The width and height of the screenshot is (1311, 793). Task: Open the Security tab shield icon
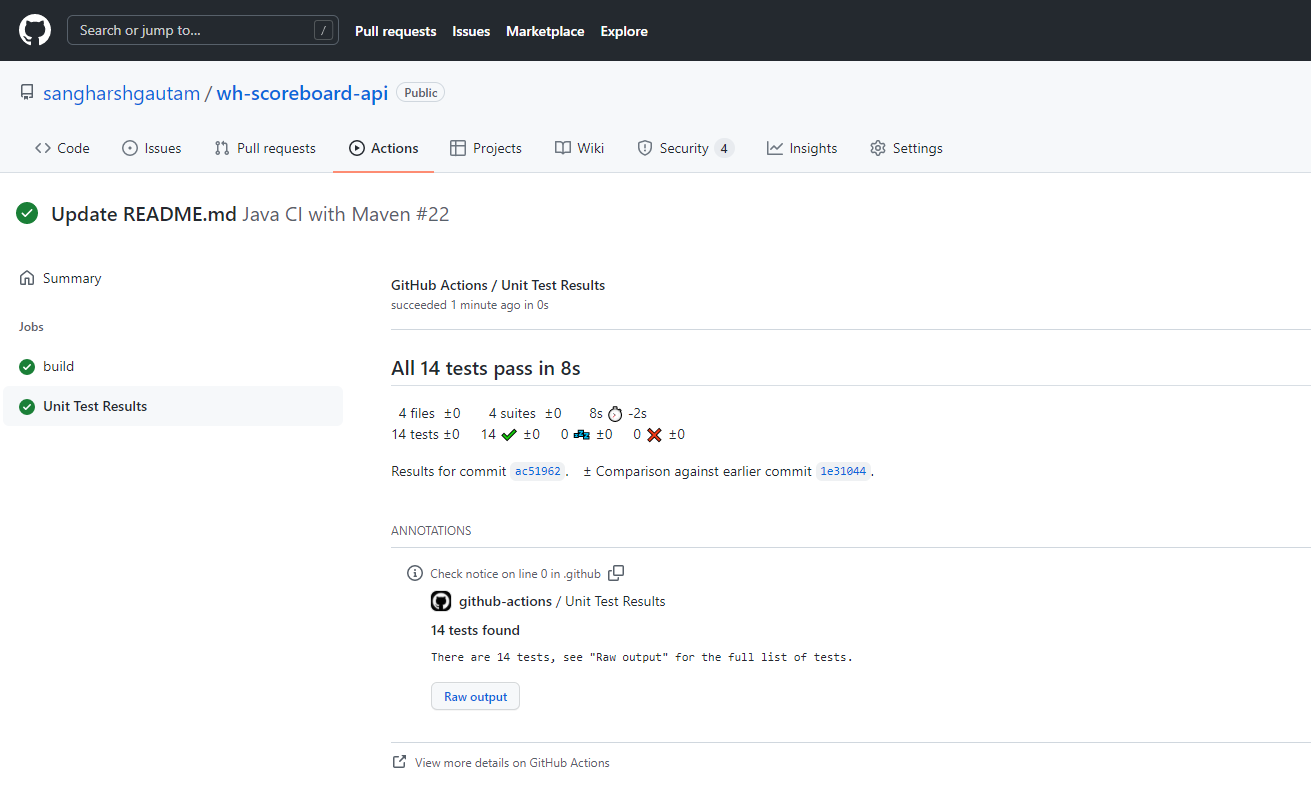644,147
